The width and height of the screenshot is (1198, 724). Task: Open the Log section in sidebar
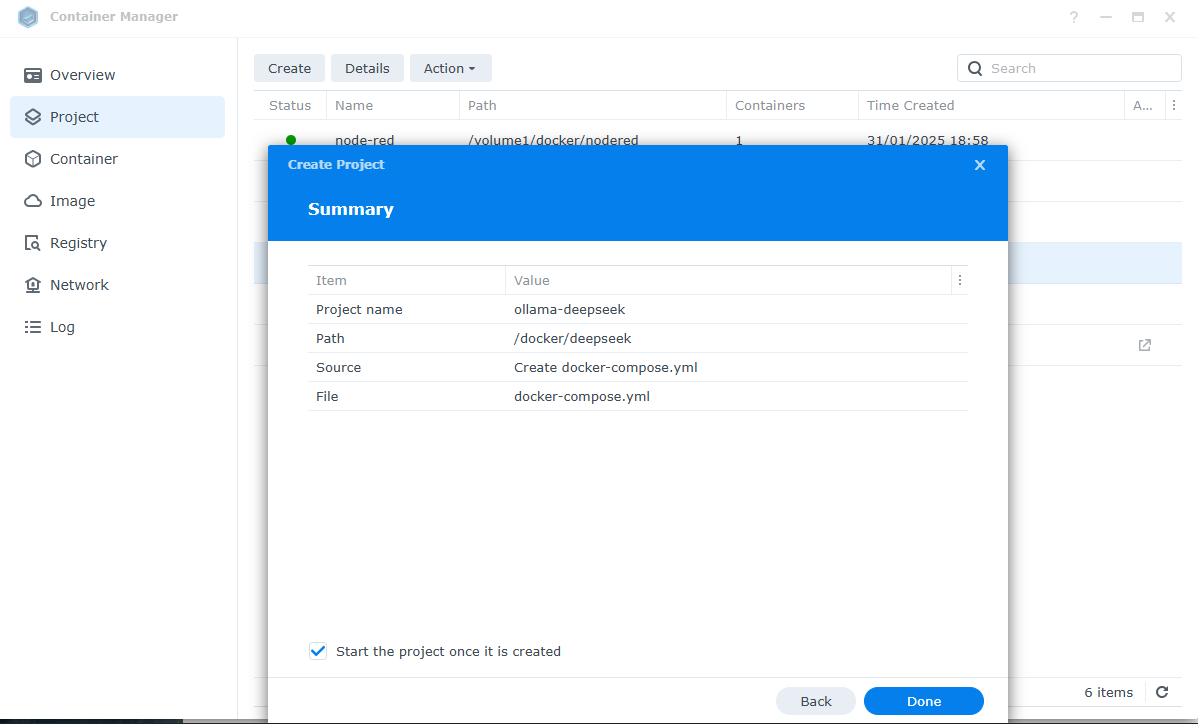click(117, 327)
